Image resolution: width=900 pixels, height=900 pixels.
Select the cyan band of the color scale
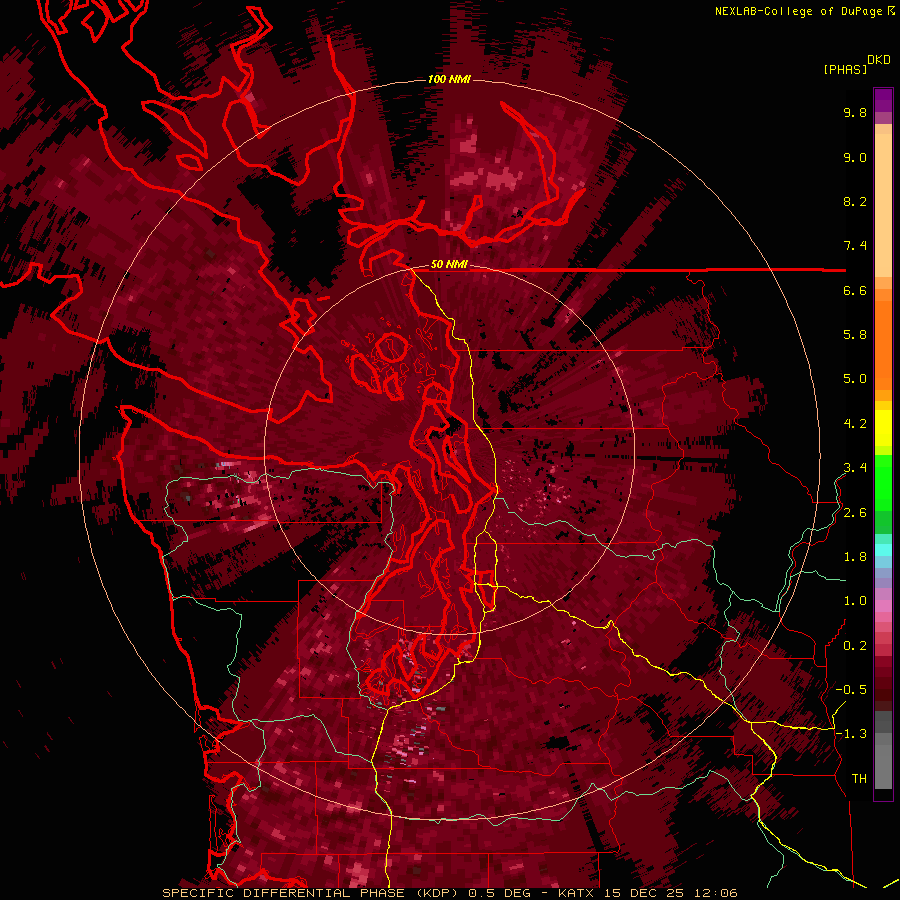click(883, 550)
